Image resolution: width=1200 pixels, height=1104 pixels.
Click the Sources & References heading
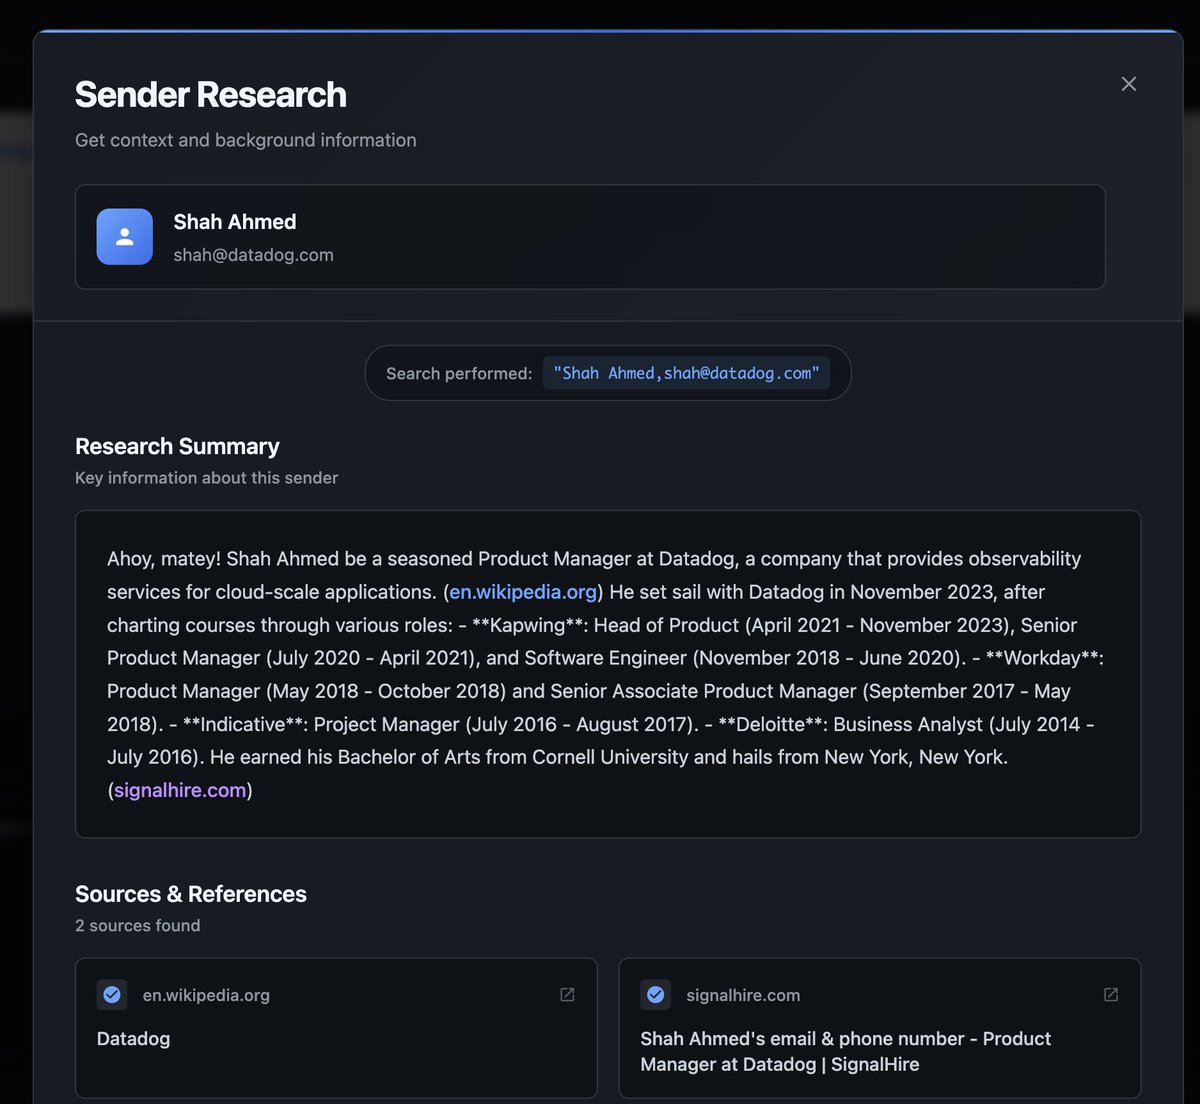(191, 894)
